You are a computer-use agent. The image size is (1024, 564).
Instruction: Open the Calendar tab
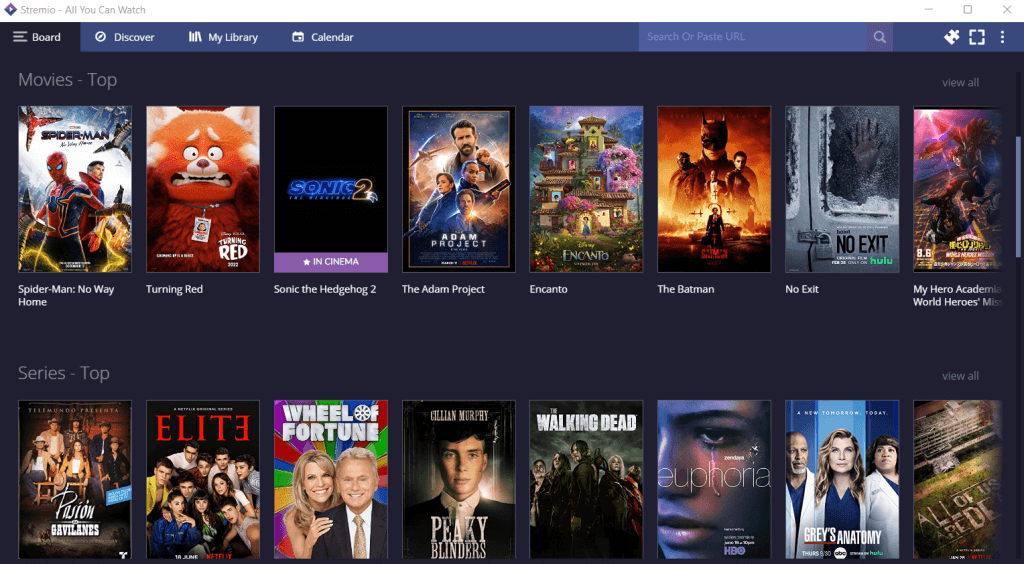[323, 37]
